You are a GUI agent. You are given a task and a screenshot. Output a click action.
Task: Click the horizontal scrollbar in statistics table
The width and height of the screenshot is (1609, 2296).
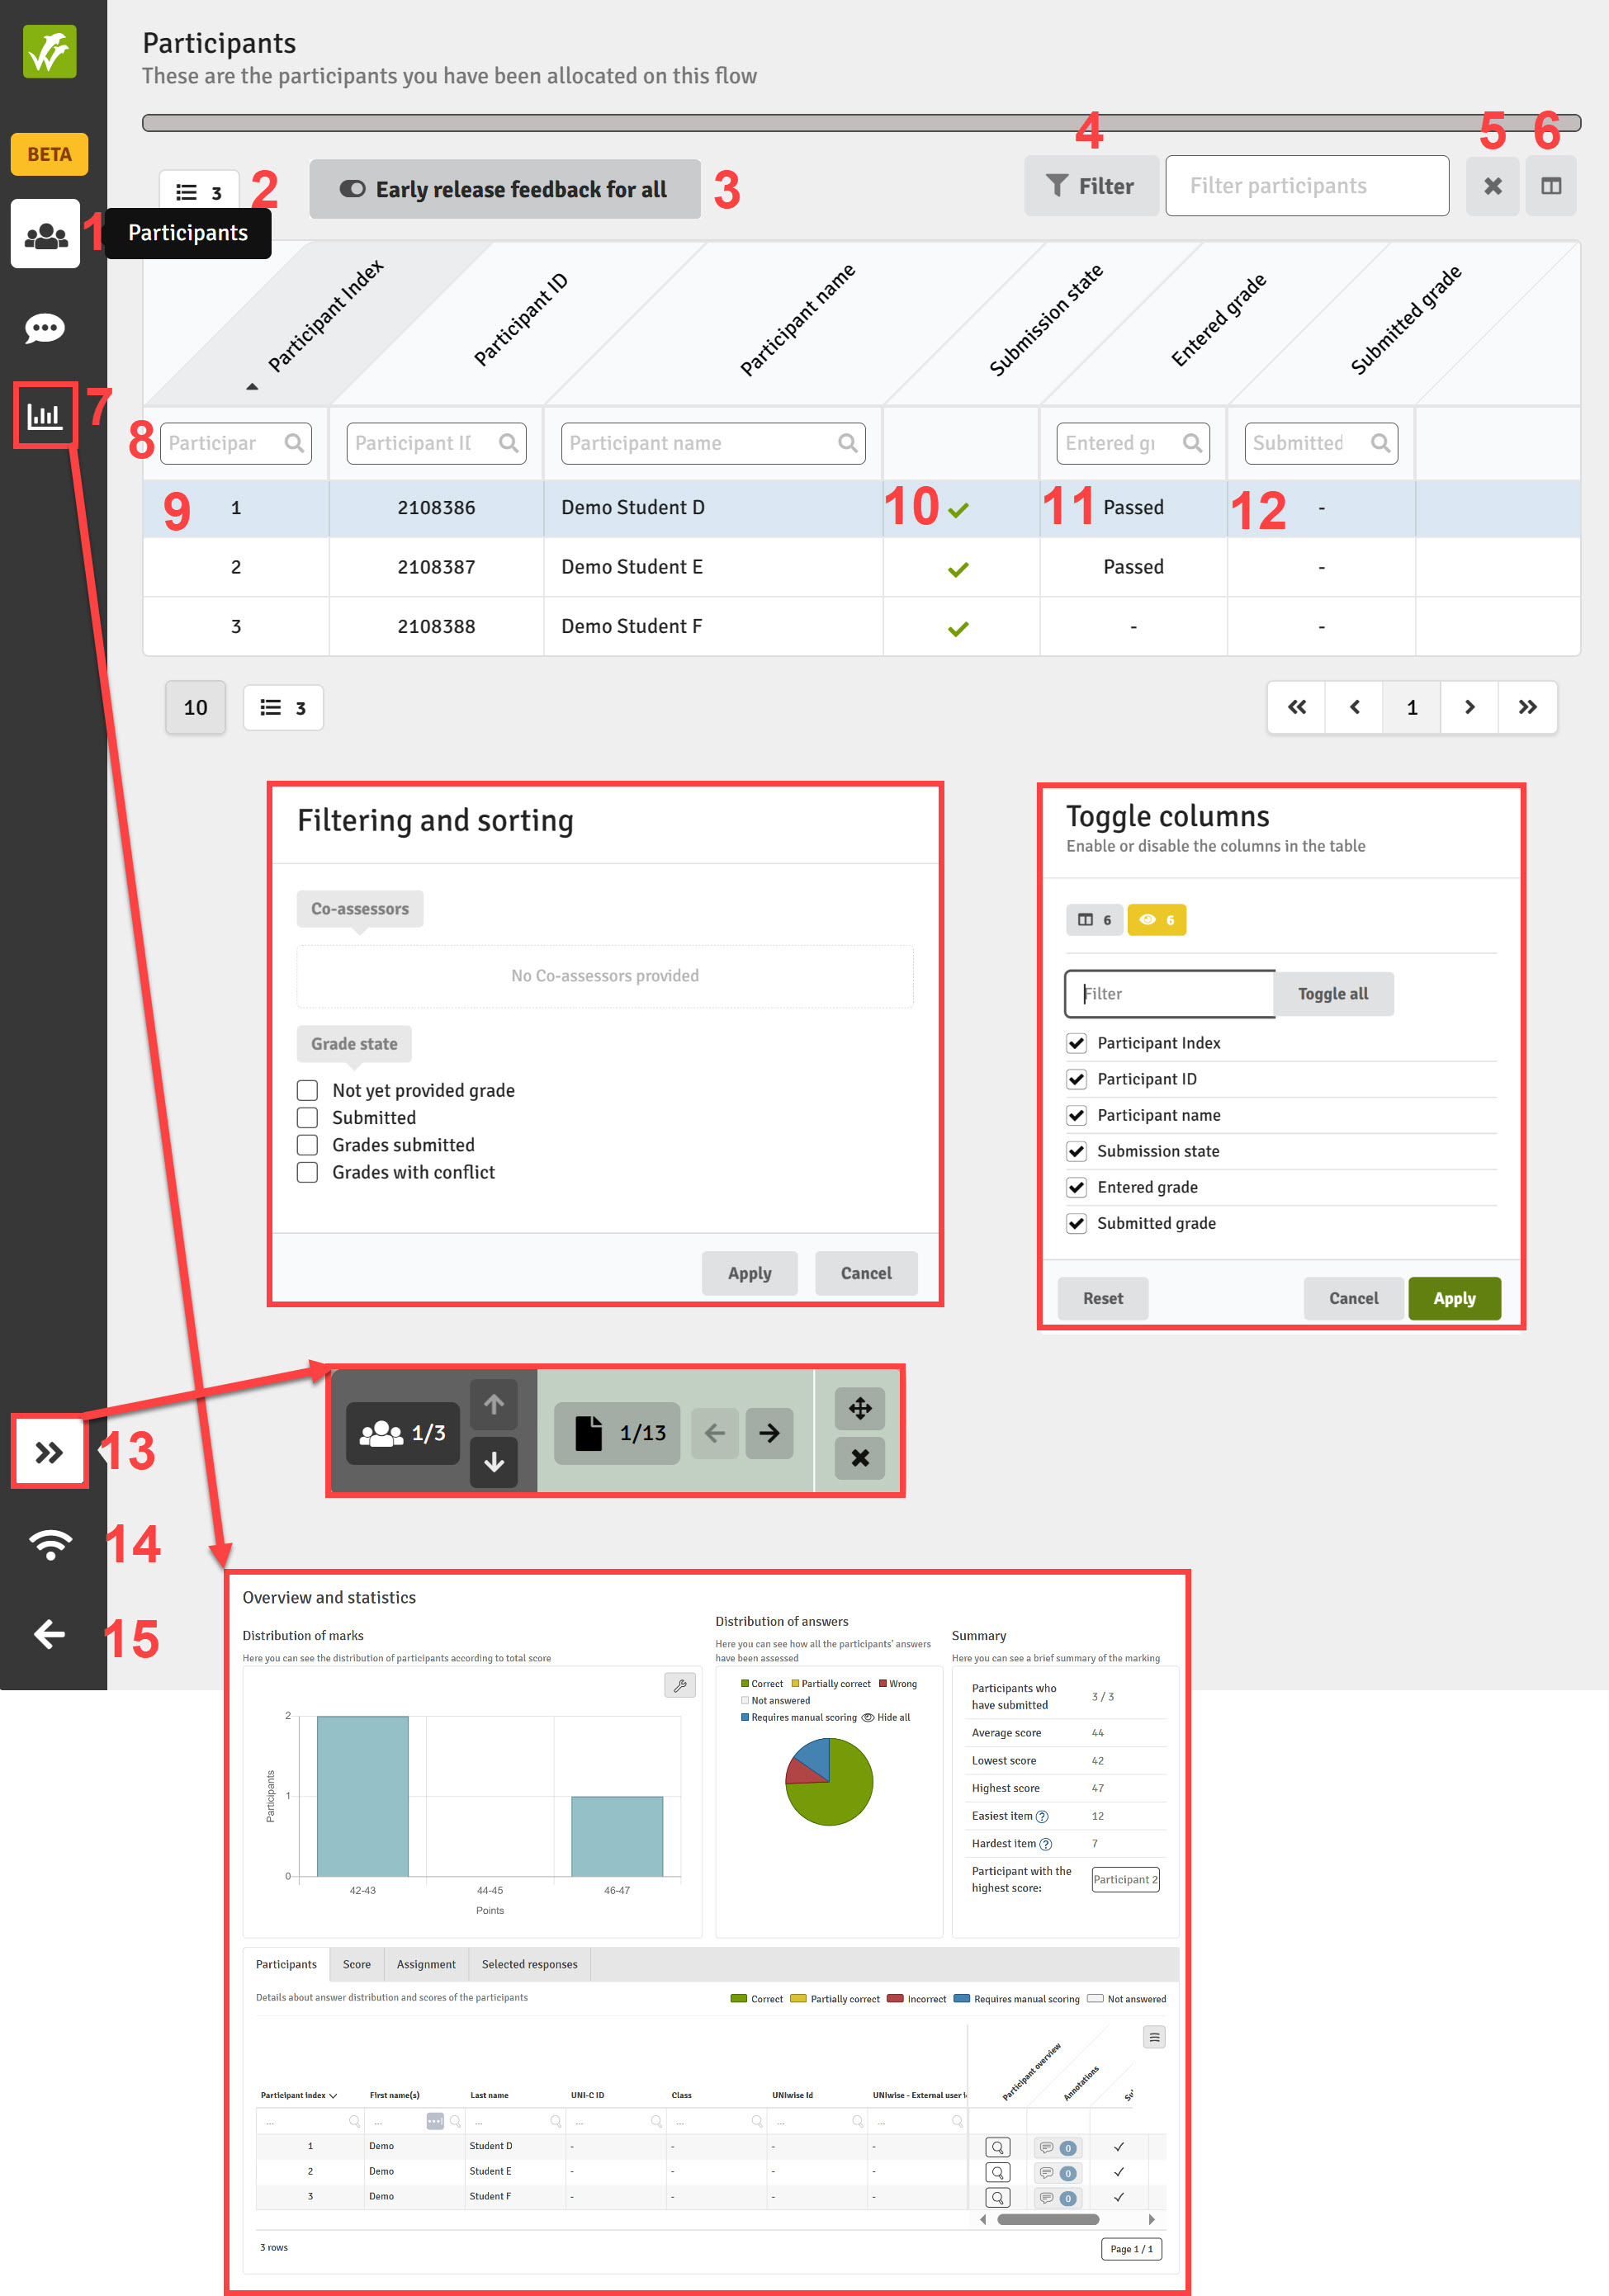coord(1048,2220)
